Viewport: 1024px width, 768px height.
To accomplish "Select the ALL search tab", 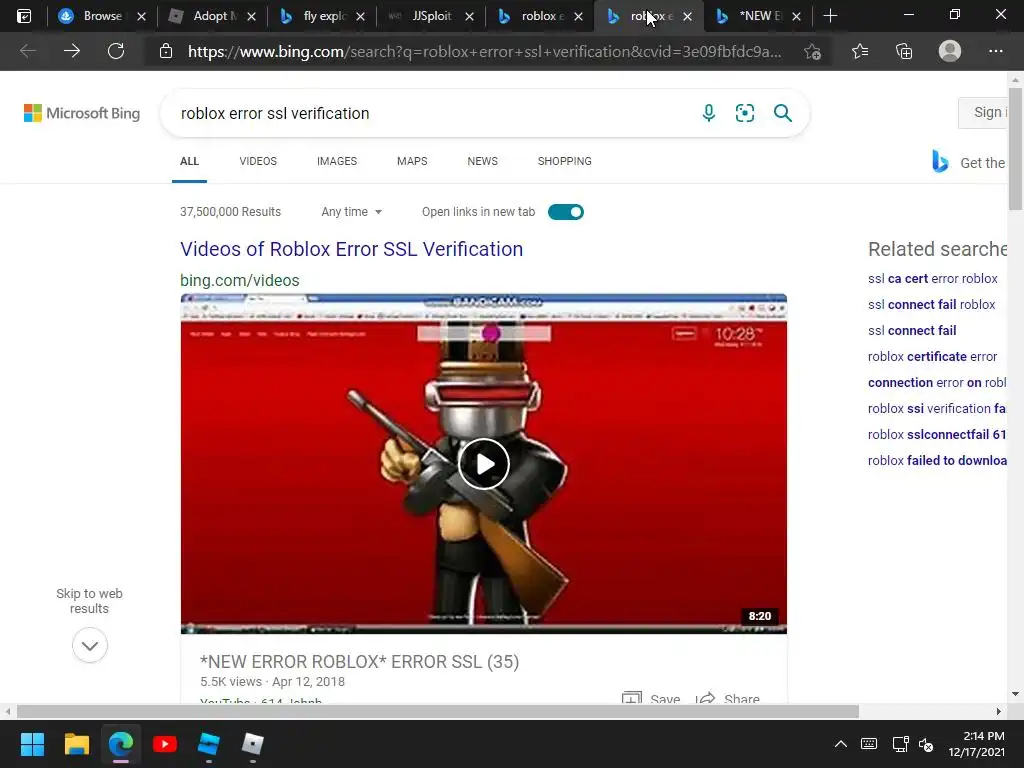I will point(189,161).
